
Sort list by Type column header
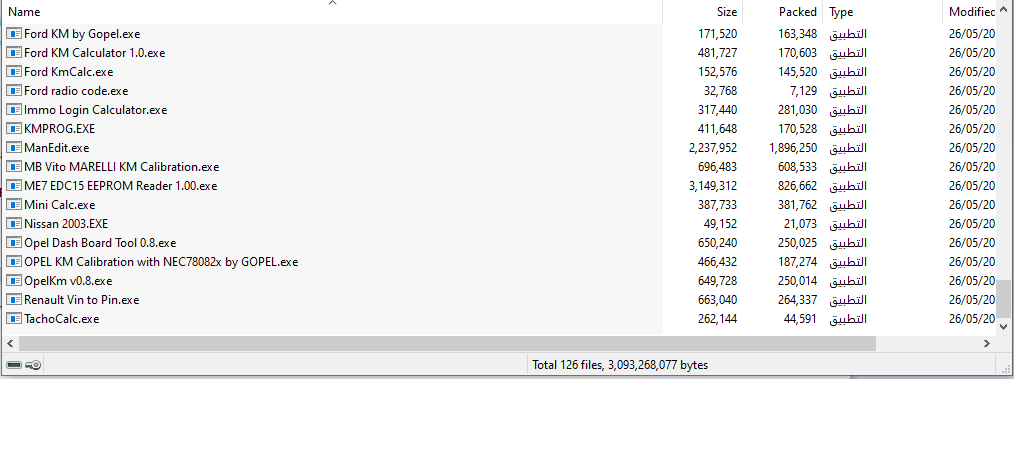coord(882,12)
